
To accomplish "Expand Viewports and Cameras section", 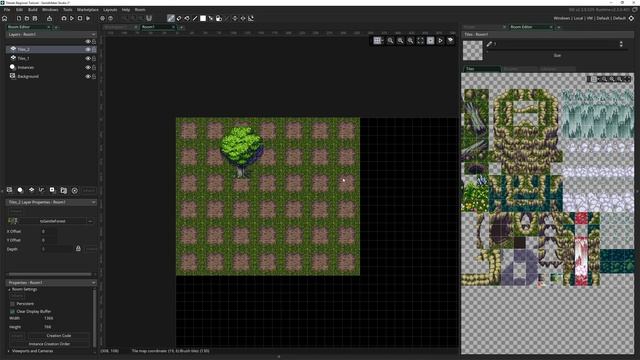I will (9, 351).
